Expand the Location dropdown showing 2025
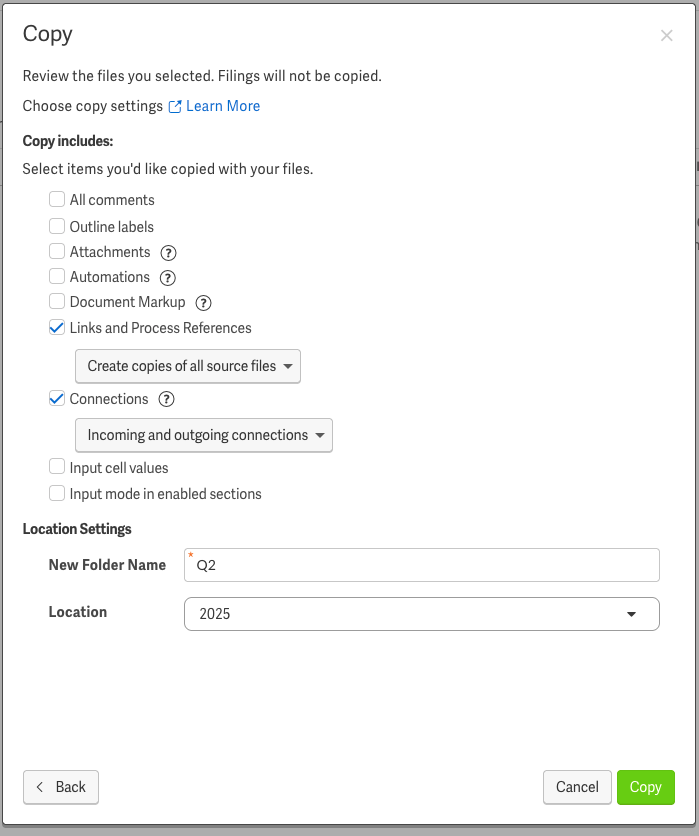Image resolution: width=699 pixels, height=836 pixels. (x=422, y=614)
